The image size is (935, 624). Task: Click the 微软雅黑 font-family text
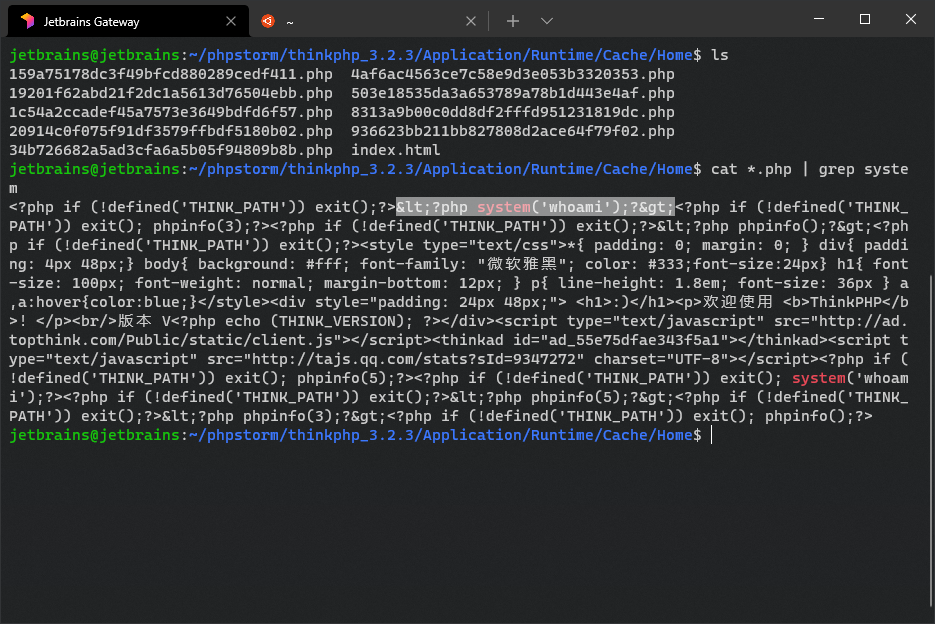click(x=522, y=264)
